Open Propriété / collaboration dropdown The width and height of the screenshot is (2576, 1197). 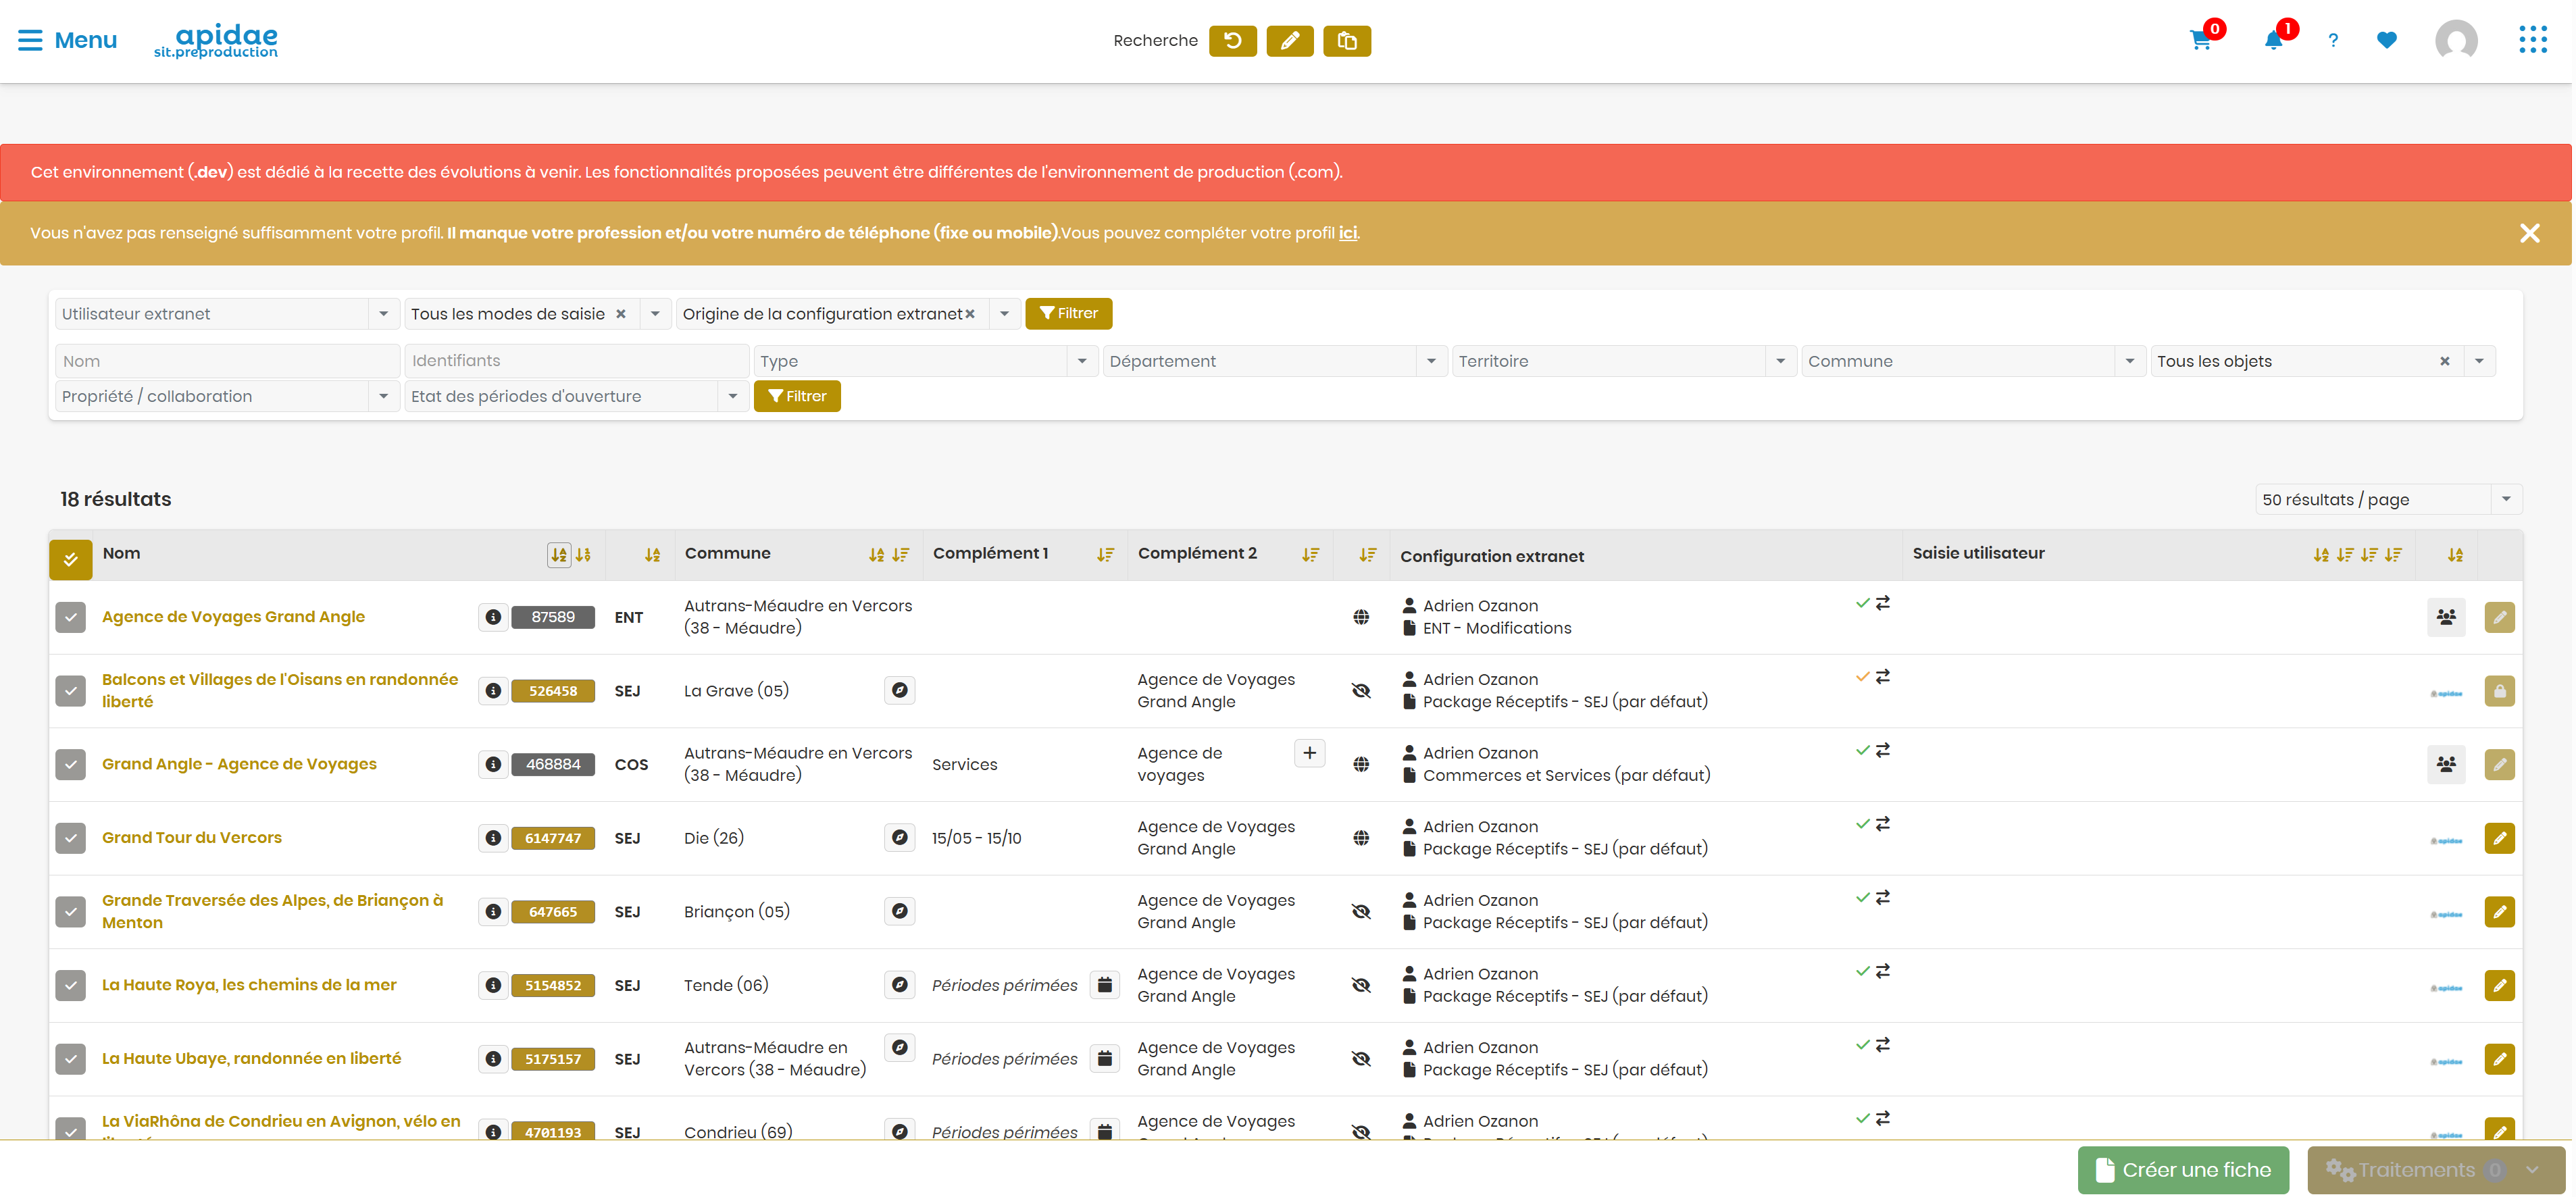tap(227, 396)
